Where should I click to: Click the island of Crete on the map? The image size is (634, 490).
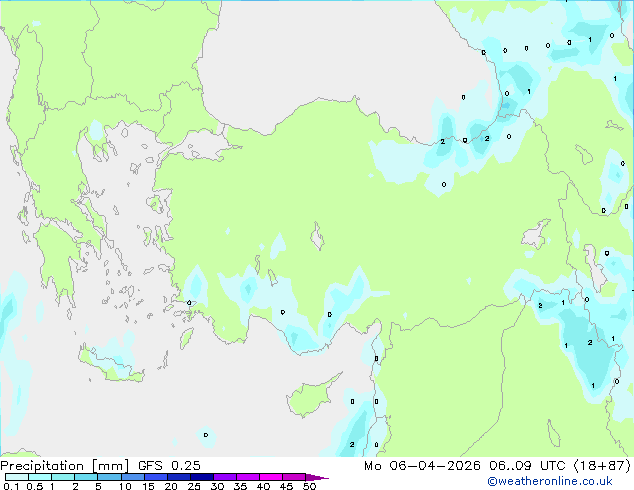[x=109, y=365]
